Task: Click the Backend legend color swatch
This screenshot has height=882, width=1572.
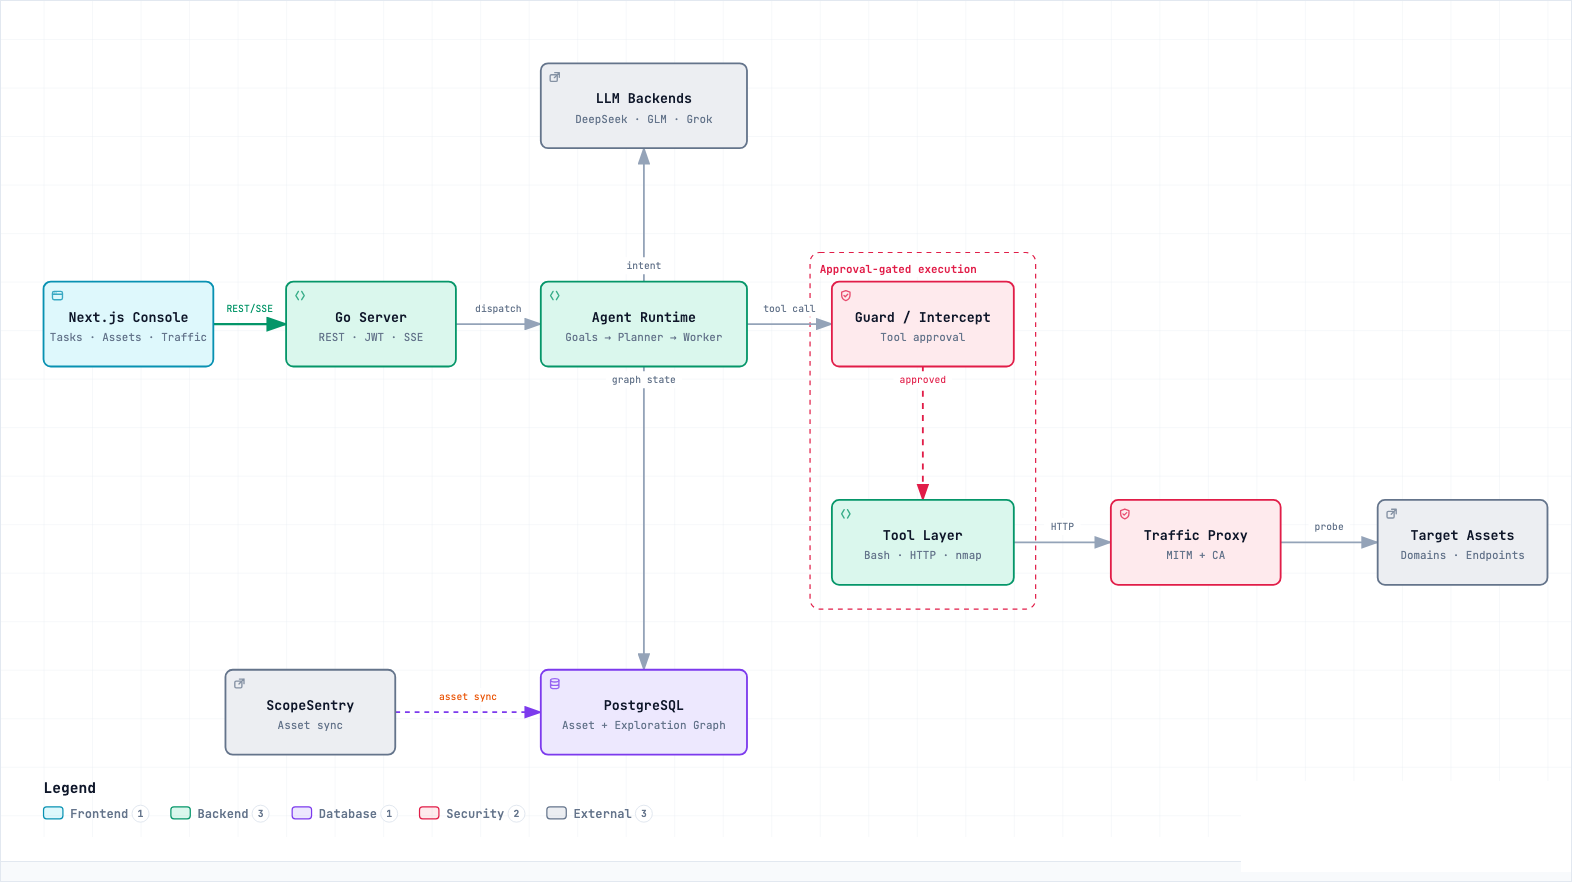Action: click(180, 813)
